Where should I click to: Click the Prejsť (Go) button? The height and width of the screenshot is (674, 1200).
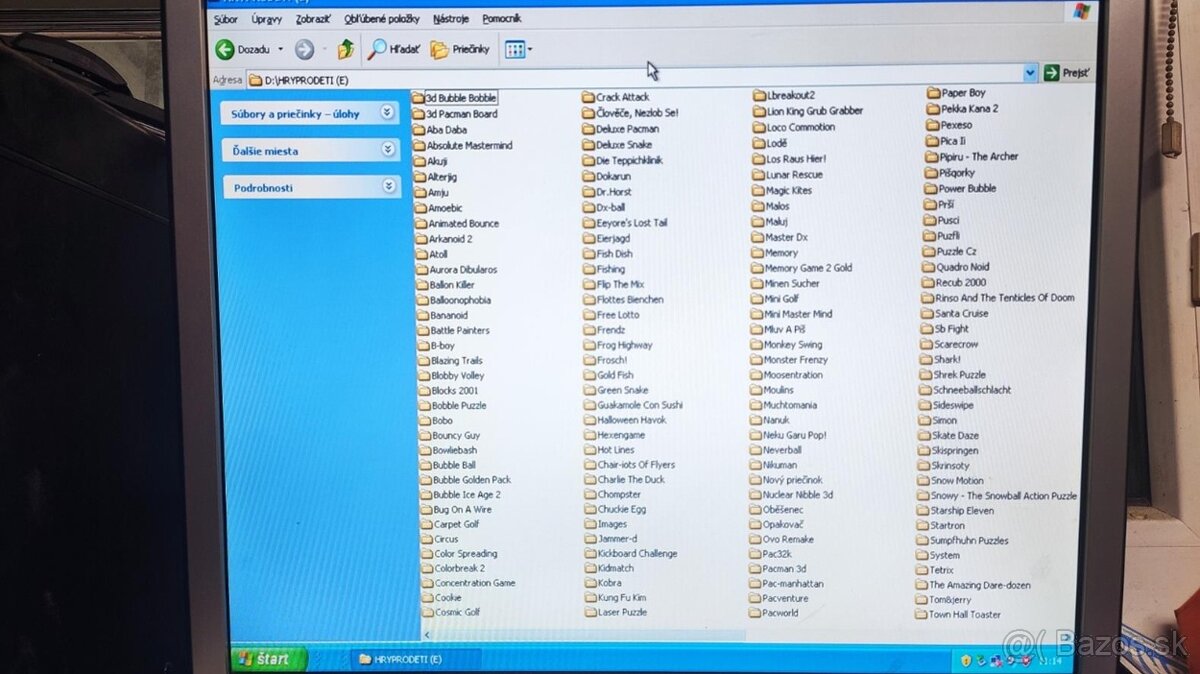pyautogui.click(x=1066, y=73)
